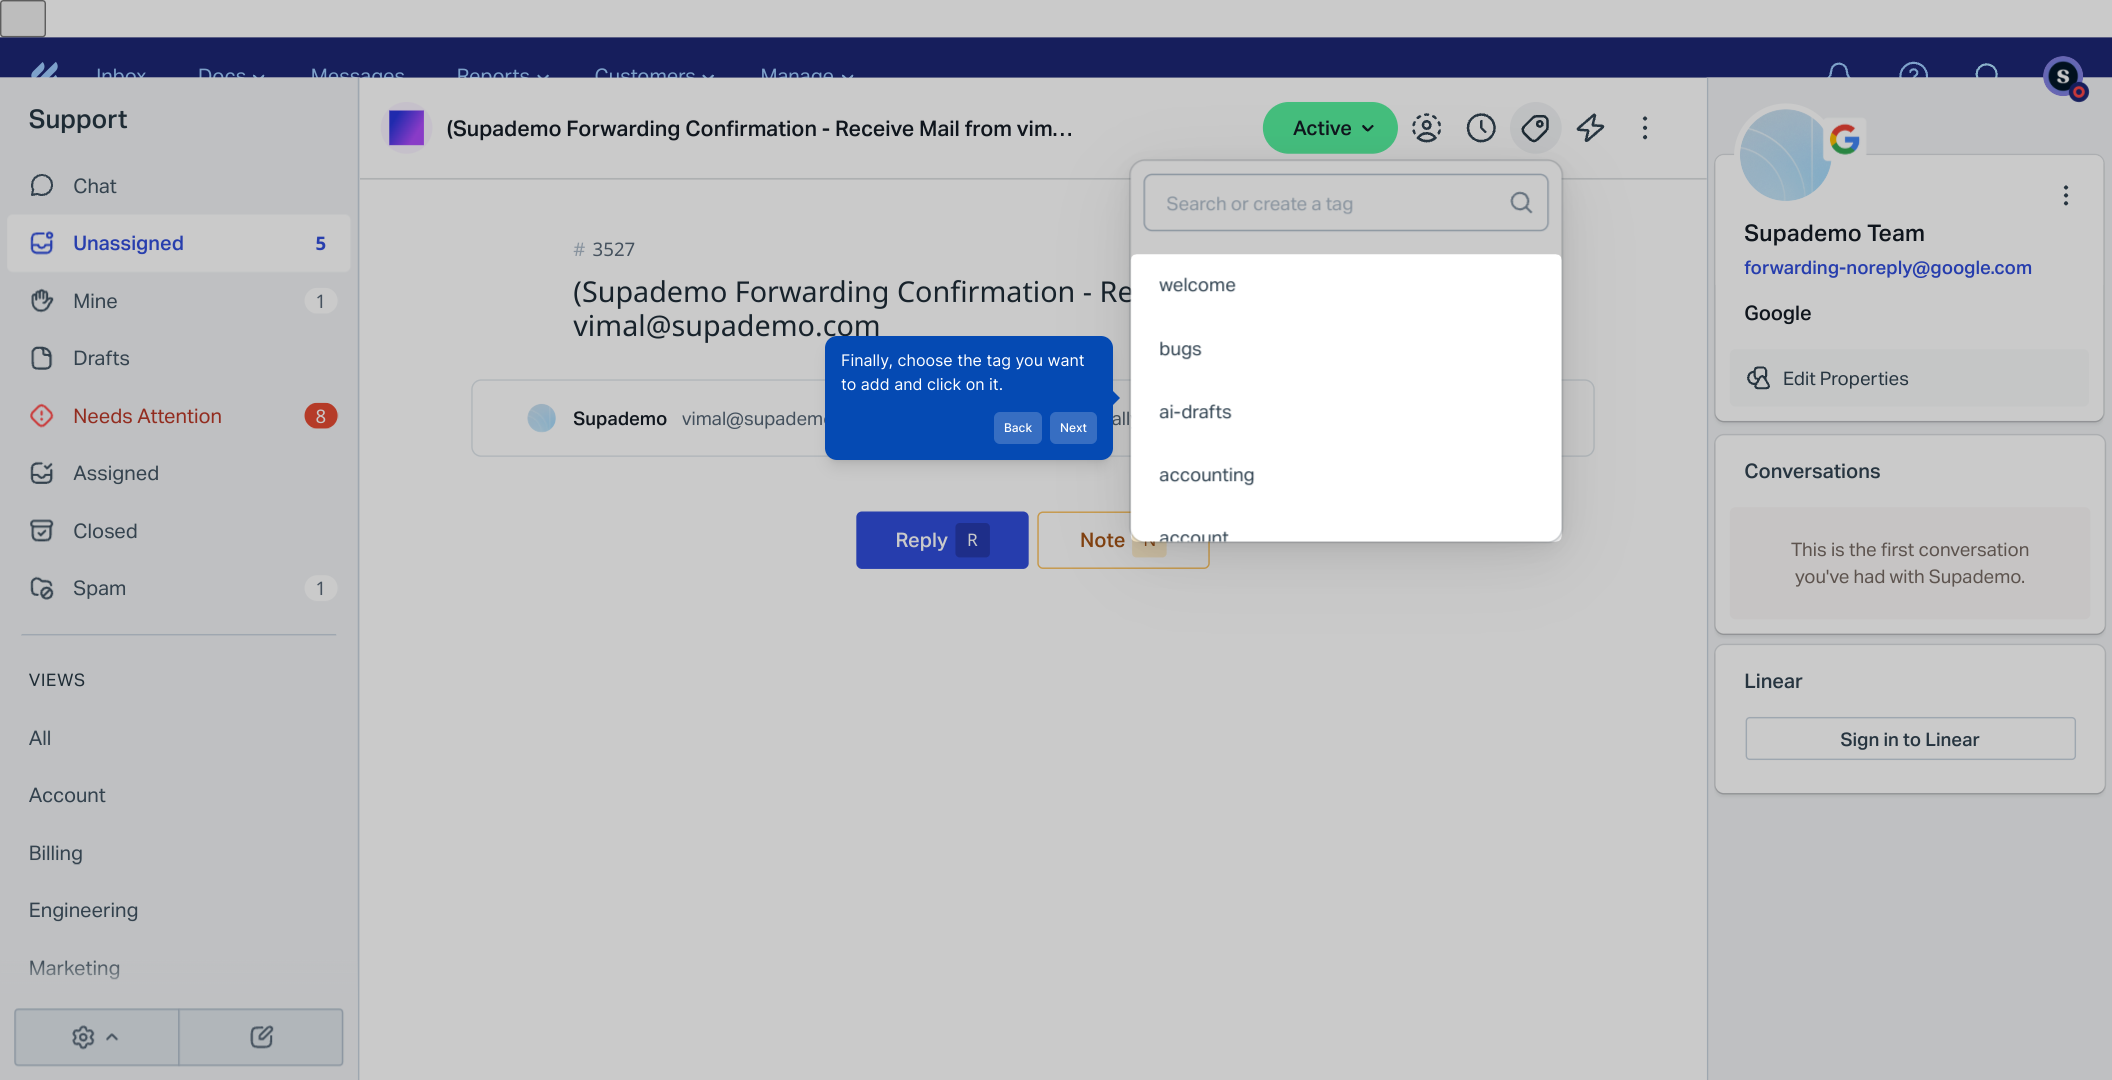
Task: Open the Reports dropdown in navigation
Action: tap(503, 74)
